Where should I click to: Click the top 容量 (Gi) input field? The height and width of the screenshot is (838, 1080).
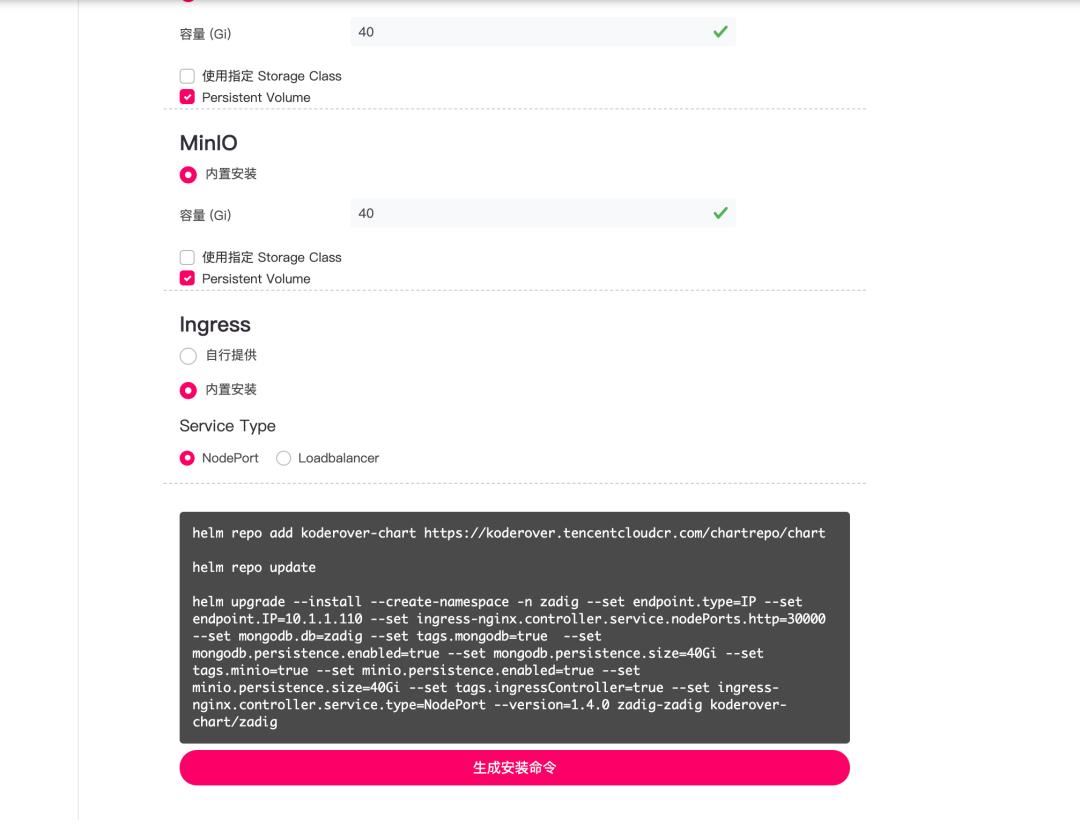(x=543, y=32)
